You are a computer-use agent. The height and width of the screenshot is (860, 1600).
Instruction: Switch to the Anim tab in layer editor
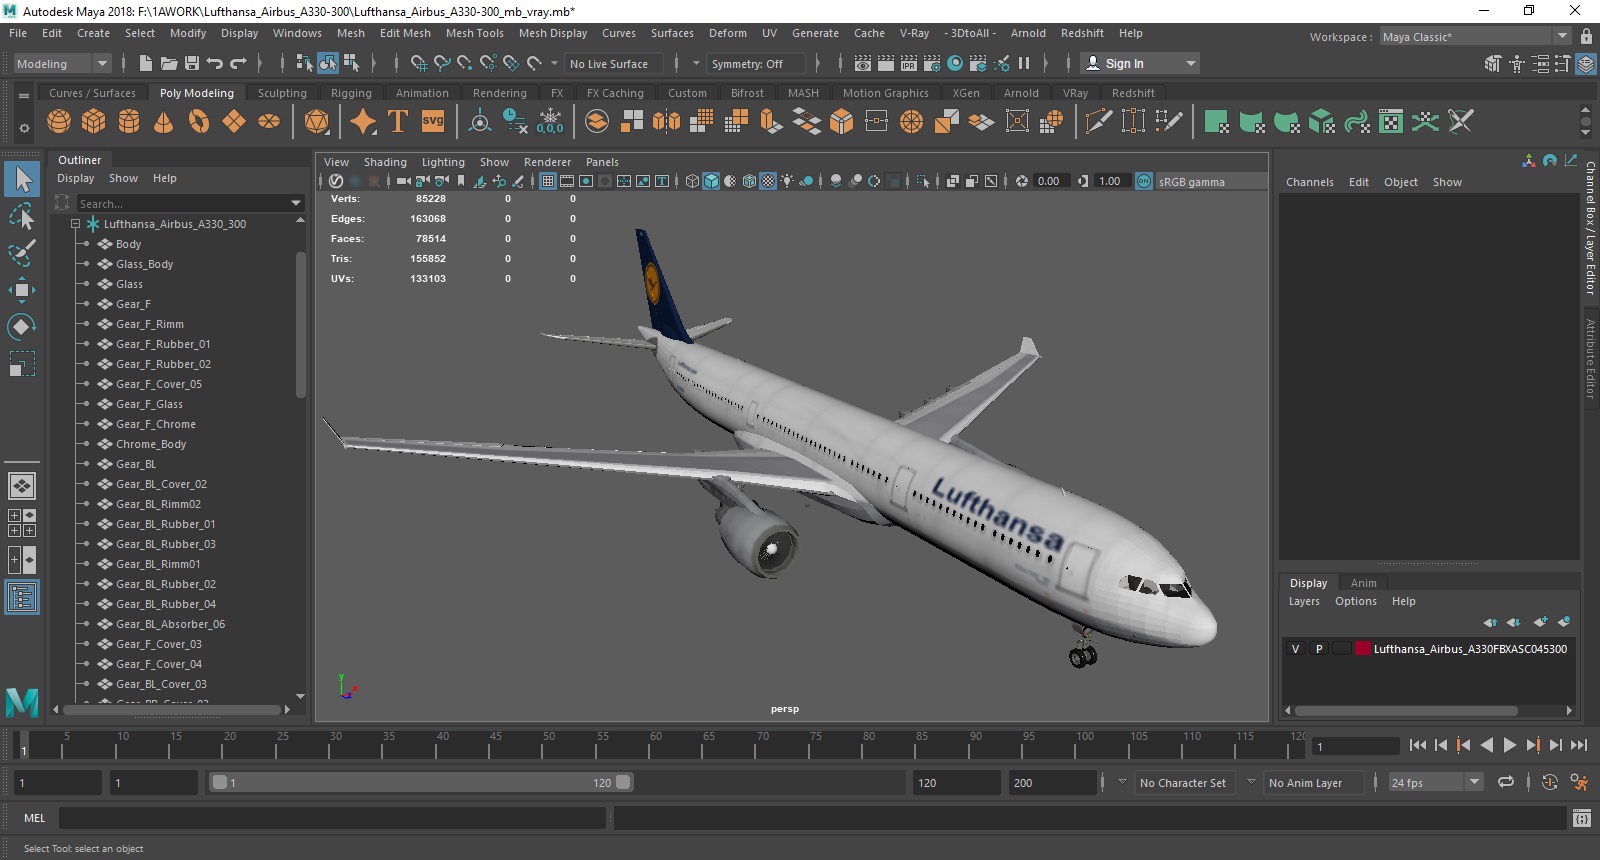click(x=1363, y=583)
